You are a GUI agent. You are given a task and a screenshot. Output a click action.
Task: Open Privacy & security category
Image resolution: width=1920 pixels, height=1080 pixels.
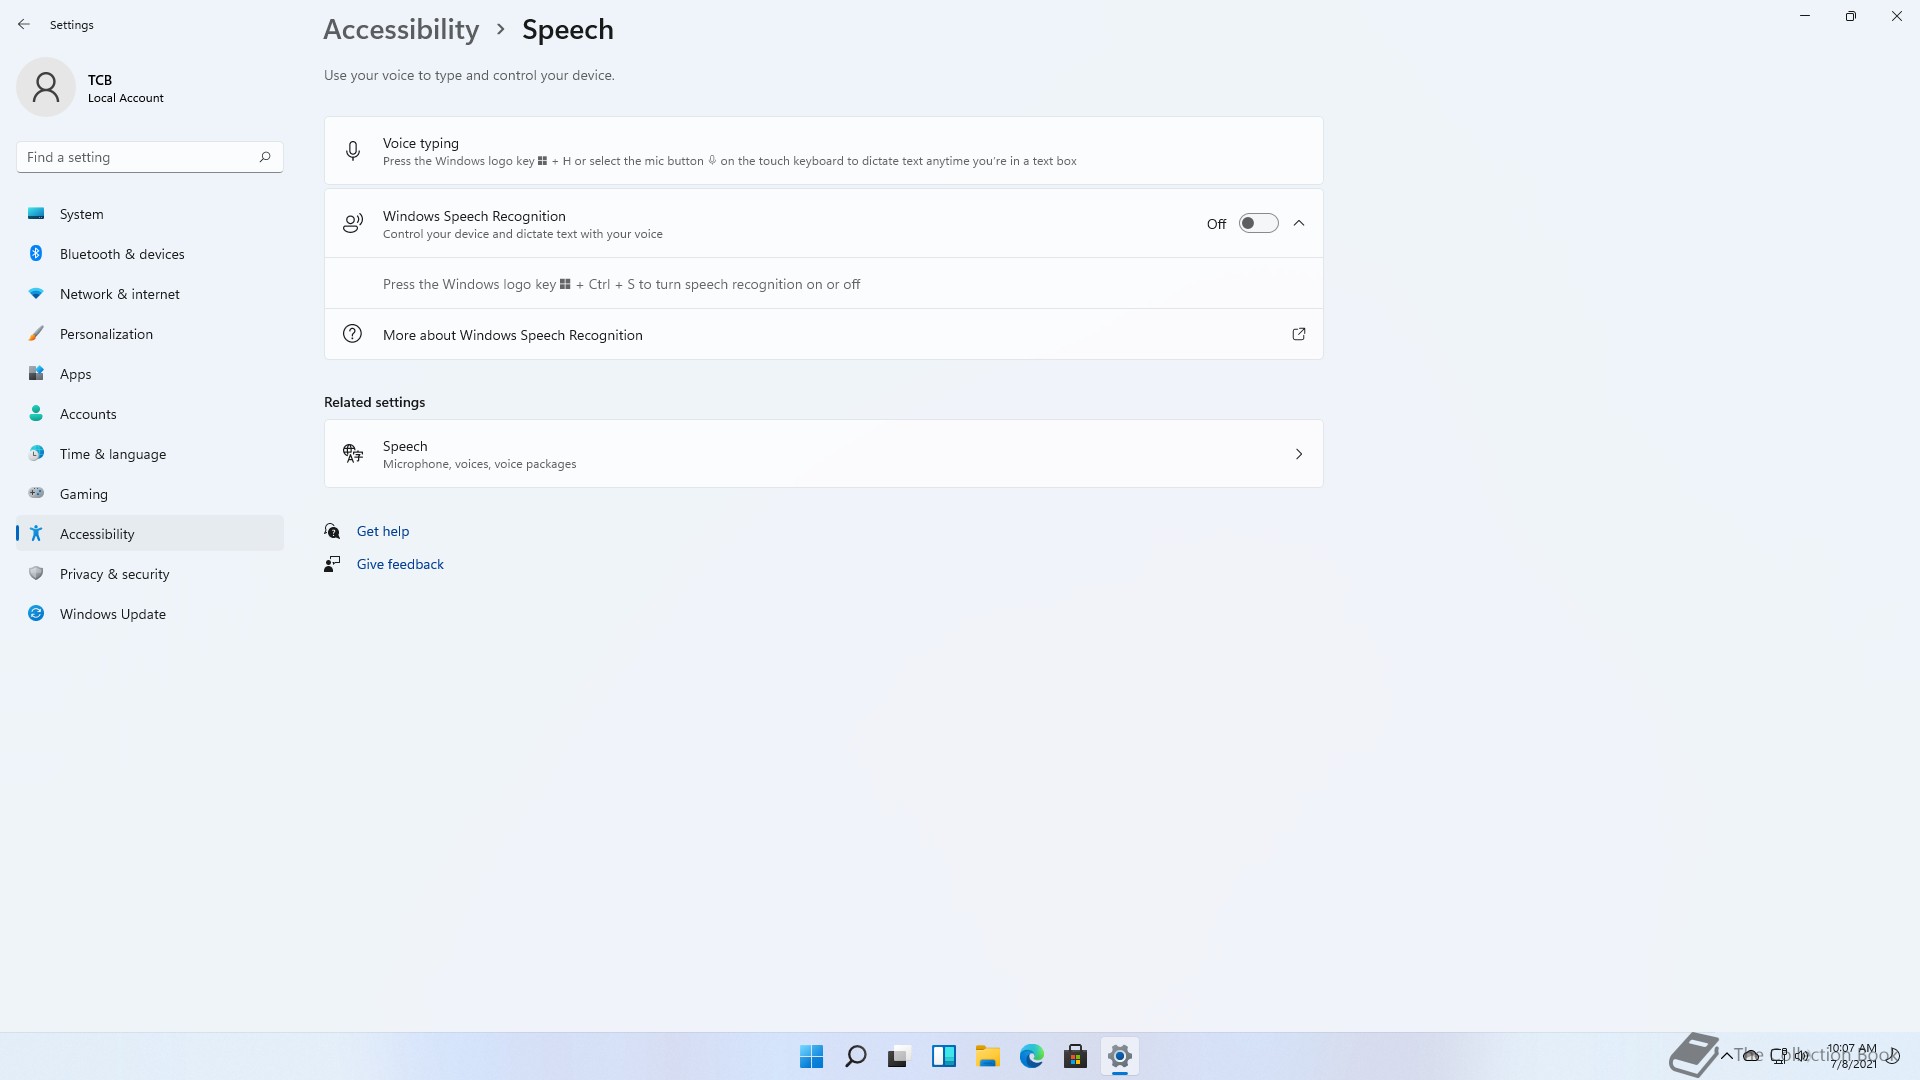pos(150,574)
